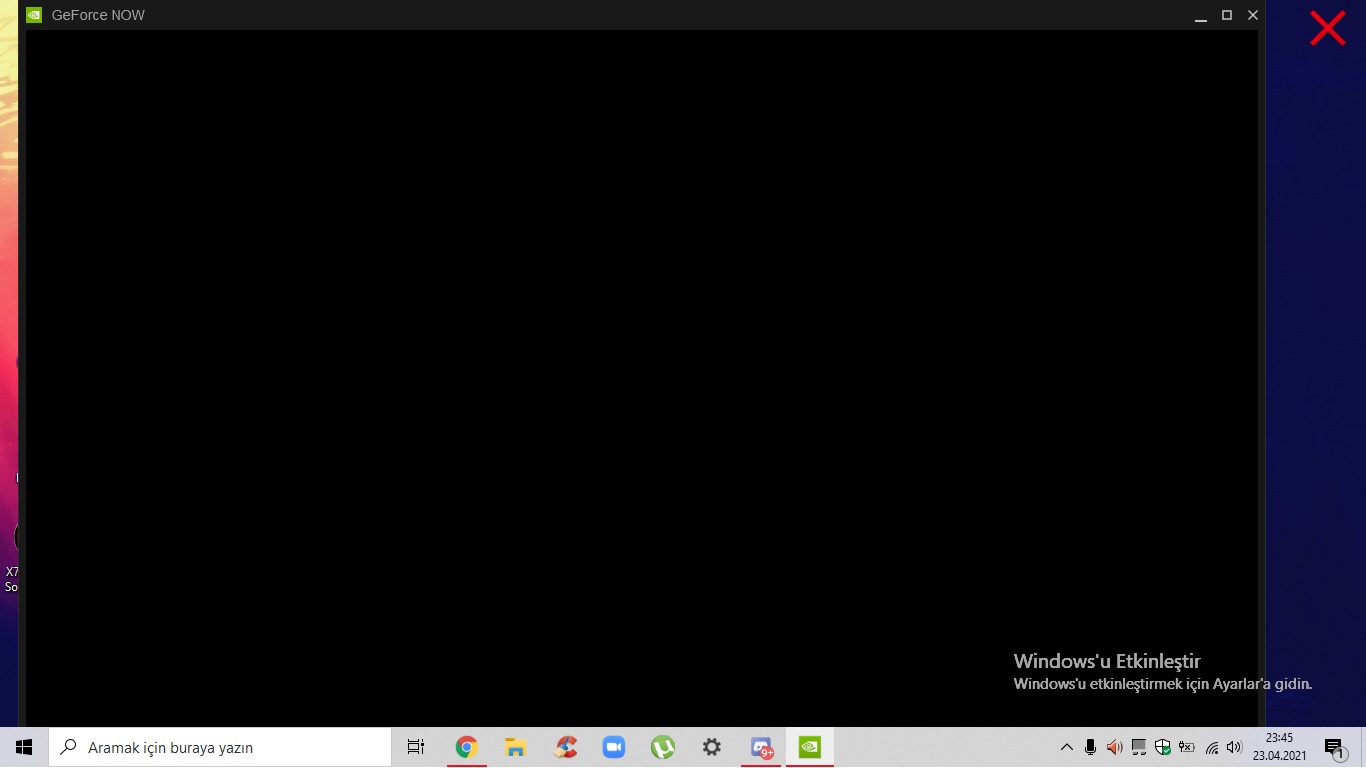The image size is (1366, 768).
Task: Click the microphone tray icon
Action: coord(1090,747)
